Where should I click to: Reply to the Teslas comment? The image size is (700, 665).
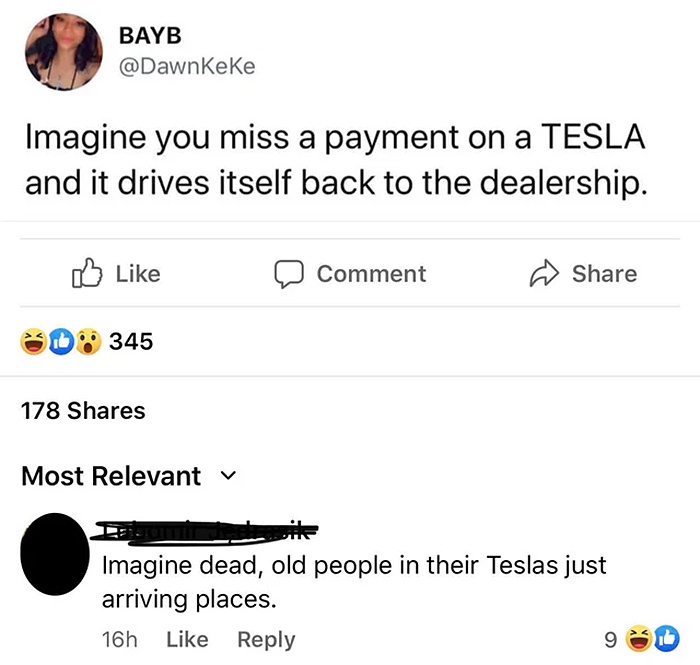click(x=266, y=640)
